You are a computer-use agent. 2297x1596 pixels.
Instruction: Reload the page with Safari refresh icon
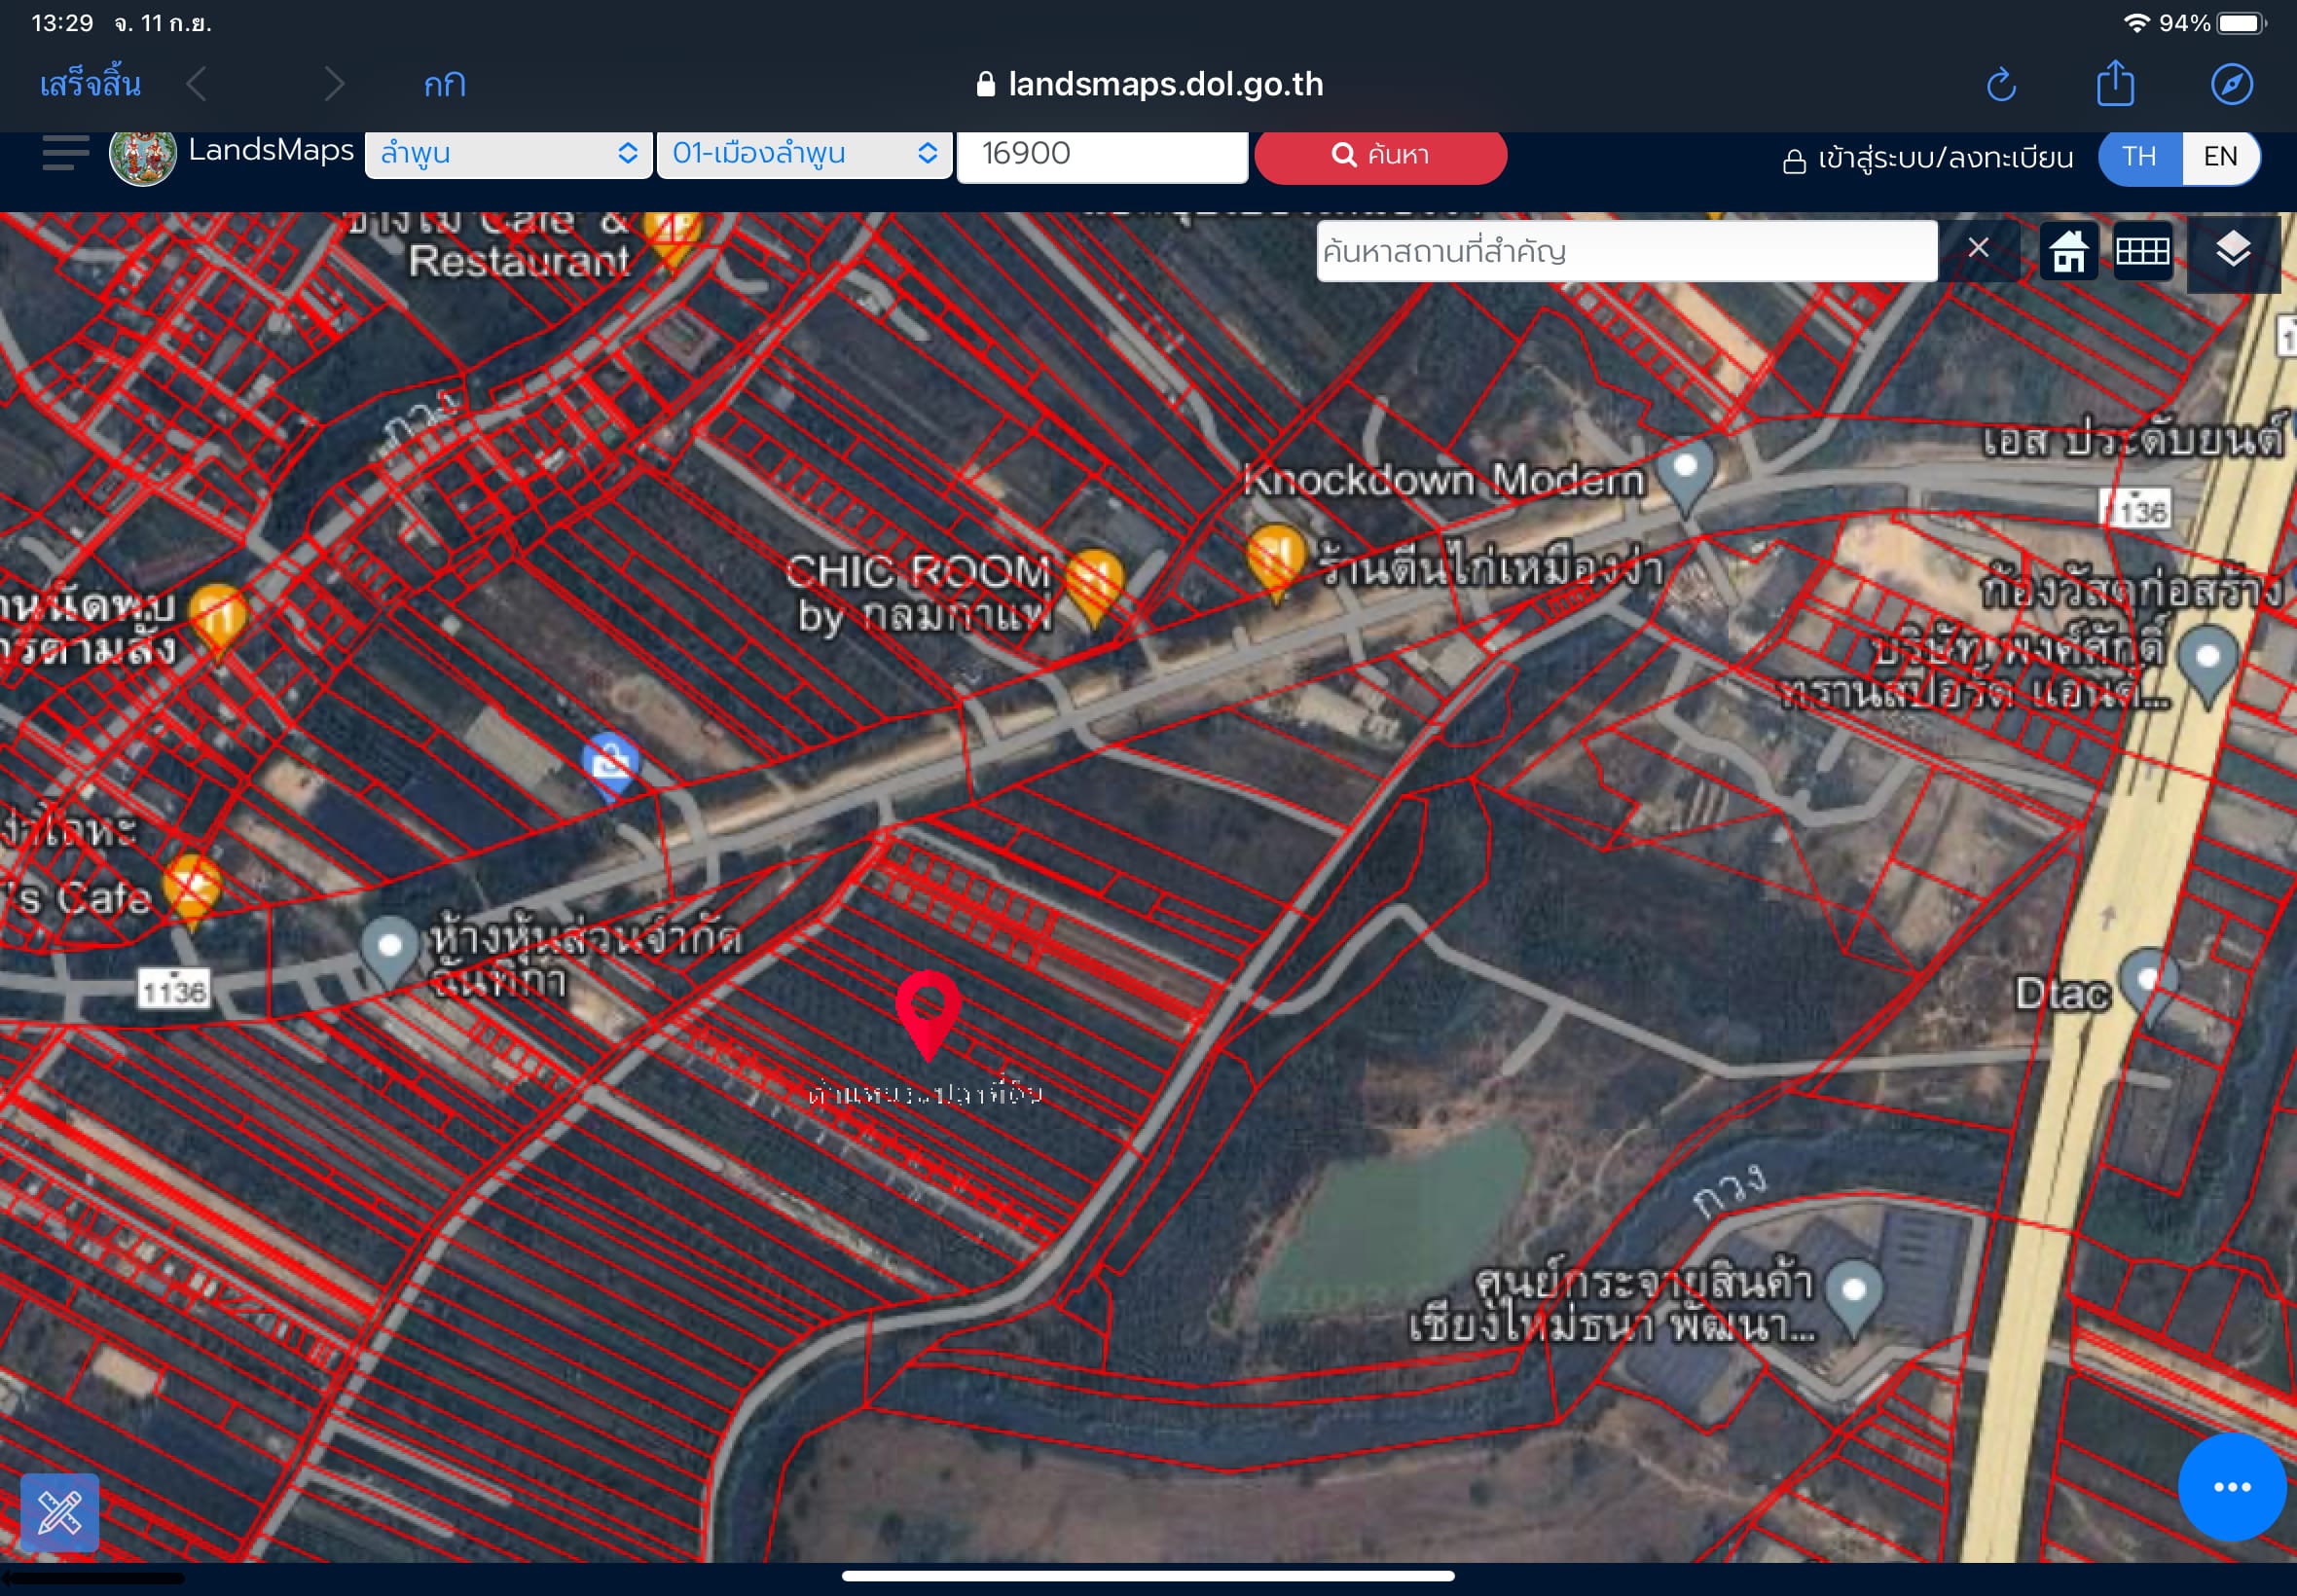coord(2001,84)
